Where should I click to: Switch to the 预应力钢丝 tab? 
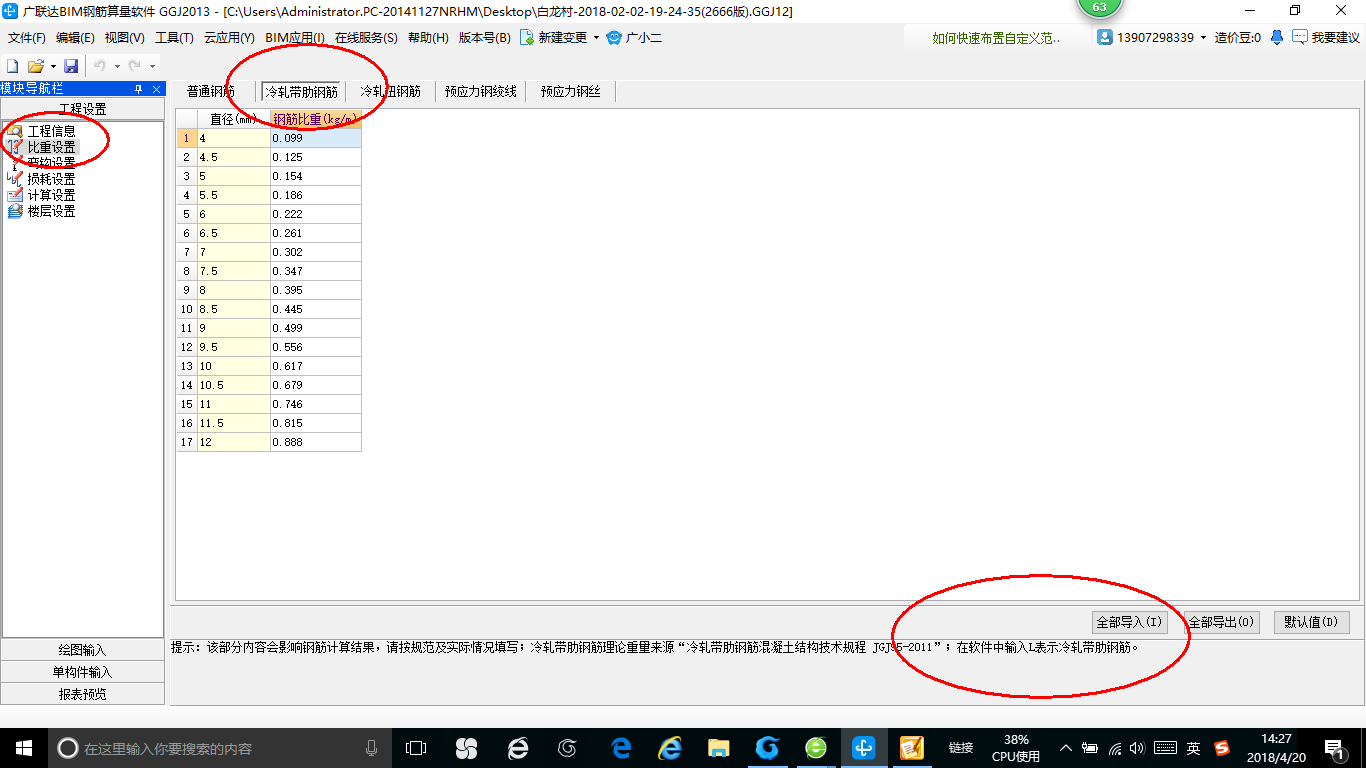point(571,91)
